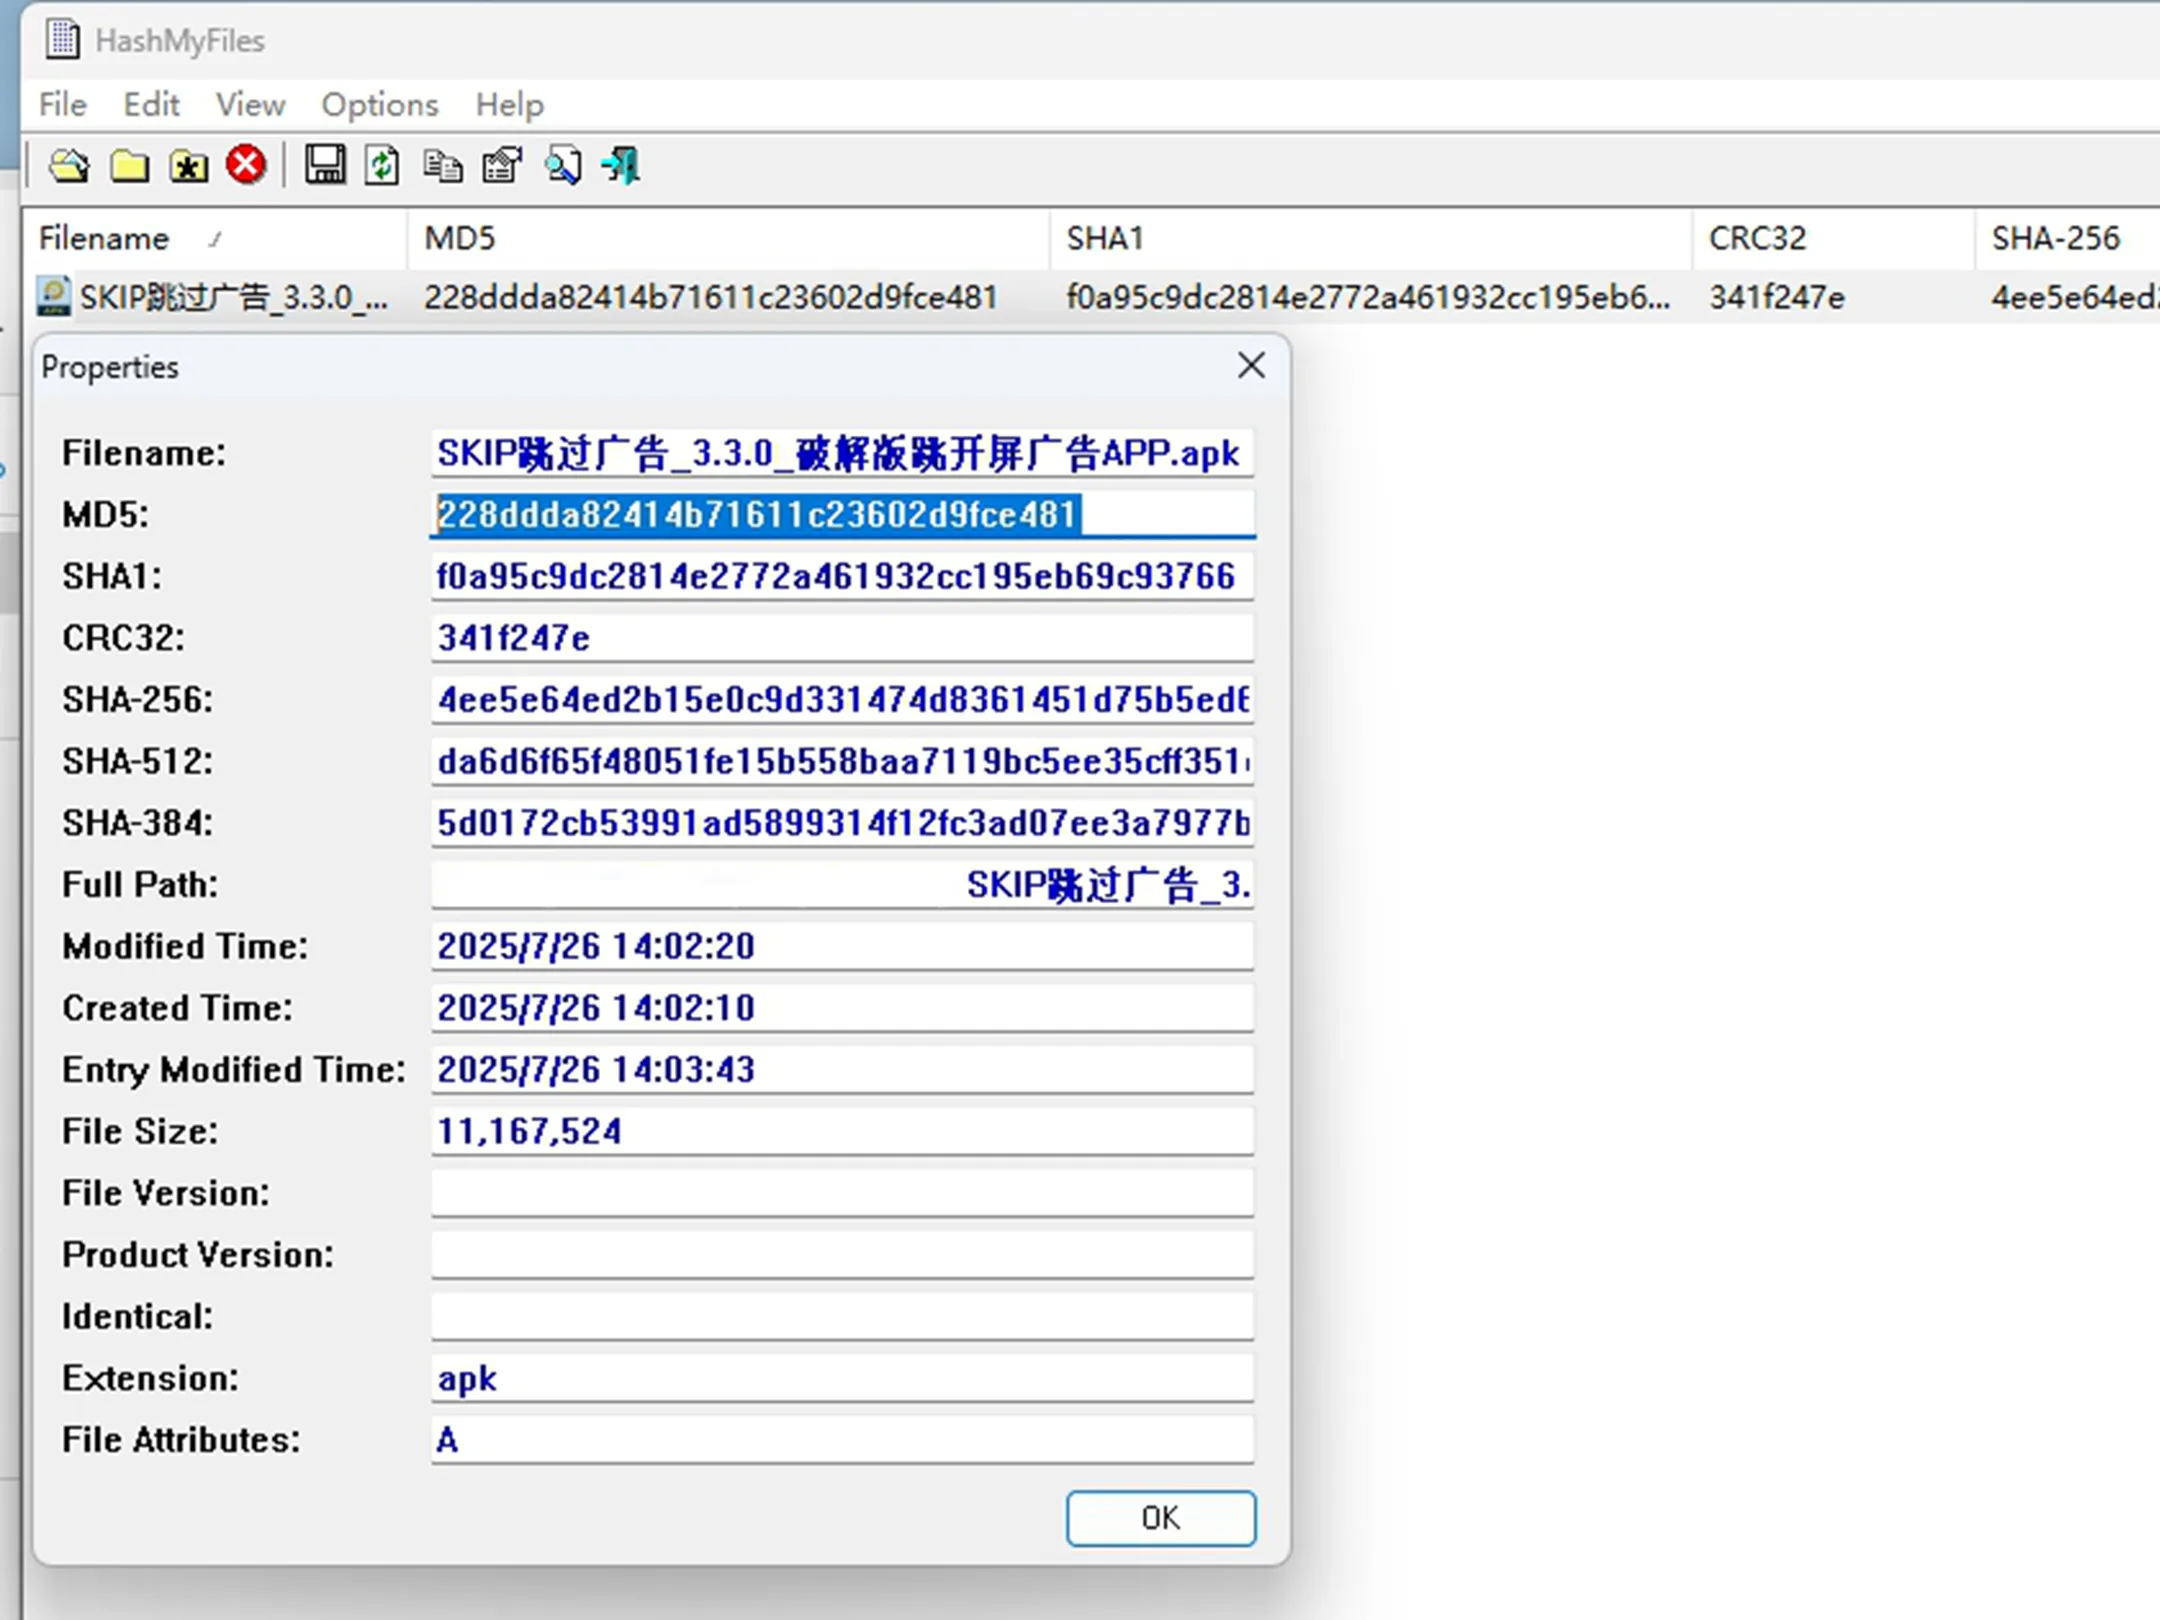Click the empty Identical field
The height and width of the screenshot is (1620, 2160).
click(842, 1316)
